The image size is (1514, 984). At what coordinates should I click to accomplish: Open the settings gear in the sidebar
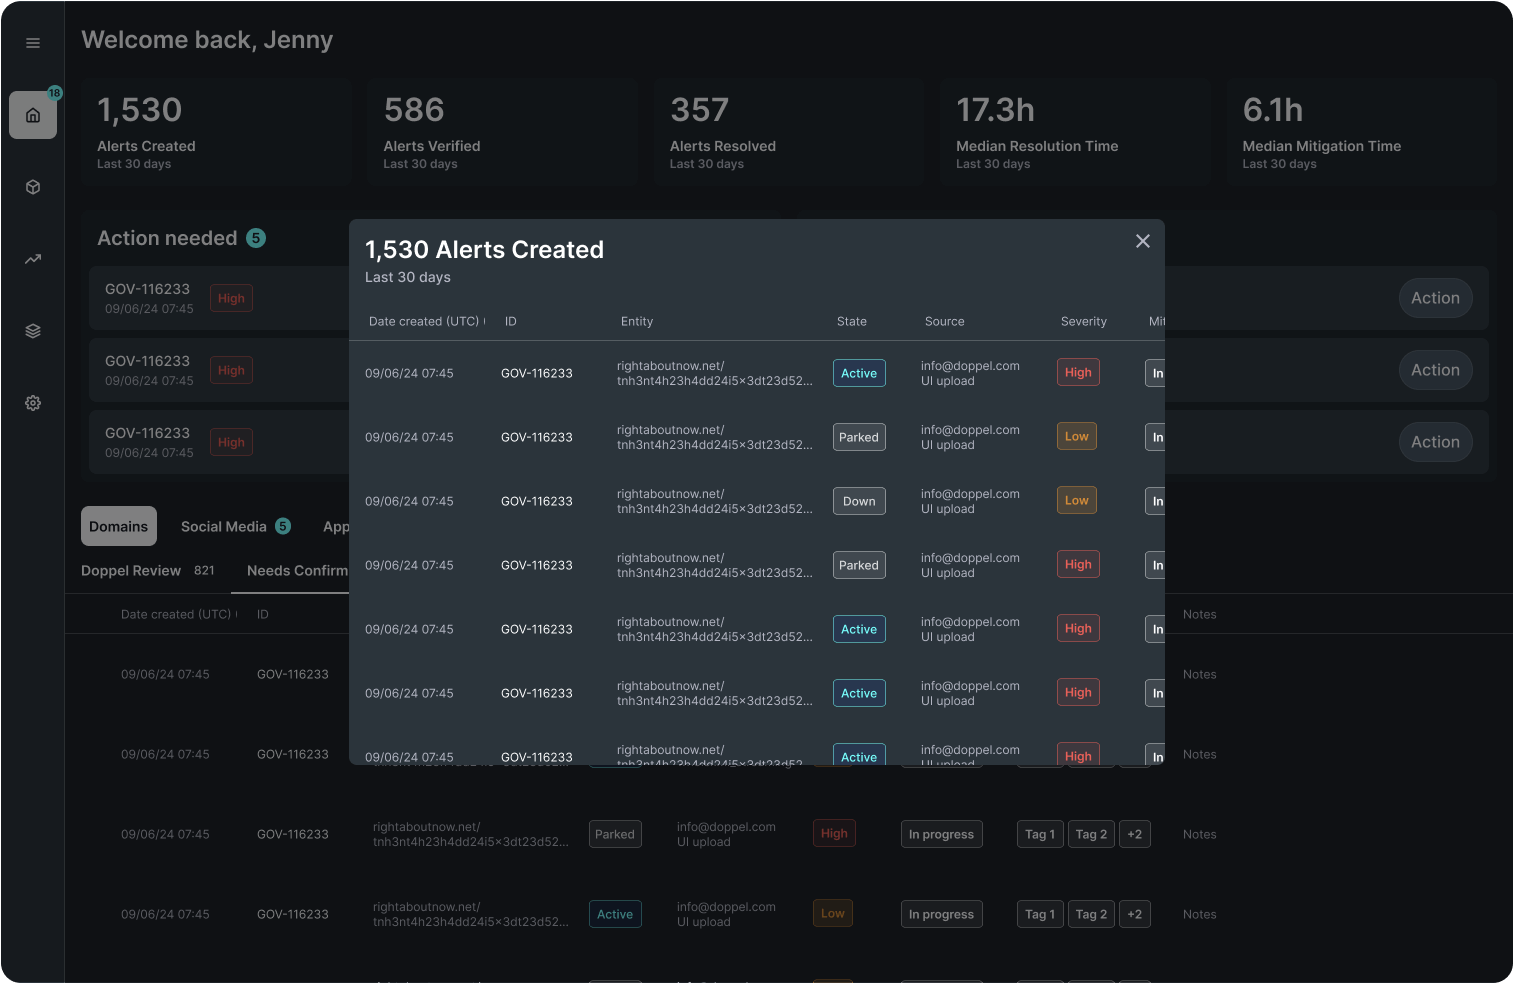click(33, 403)
